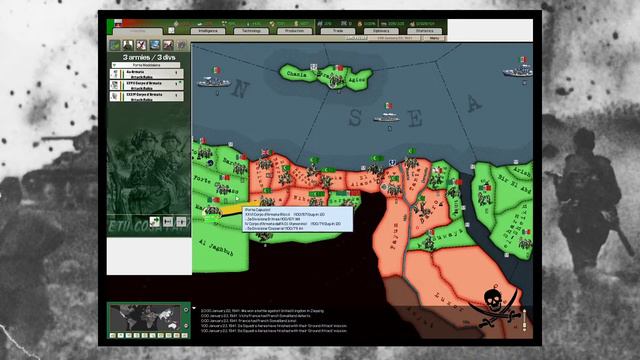640x360 pixels.
Task: Select the Italian fleet at the top-right sea
Action: pyautogui.click(x=517, y=72)
